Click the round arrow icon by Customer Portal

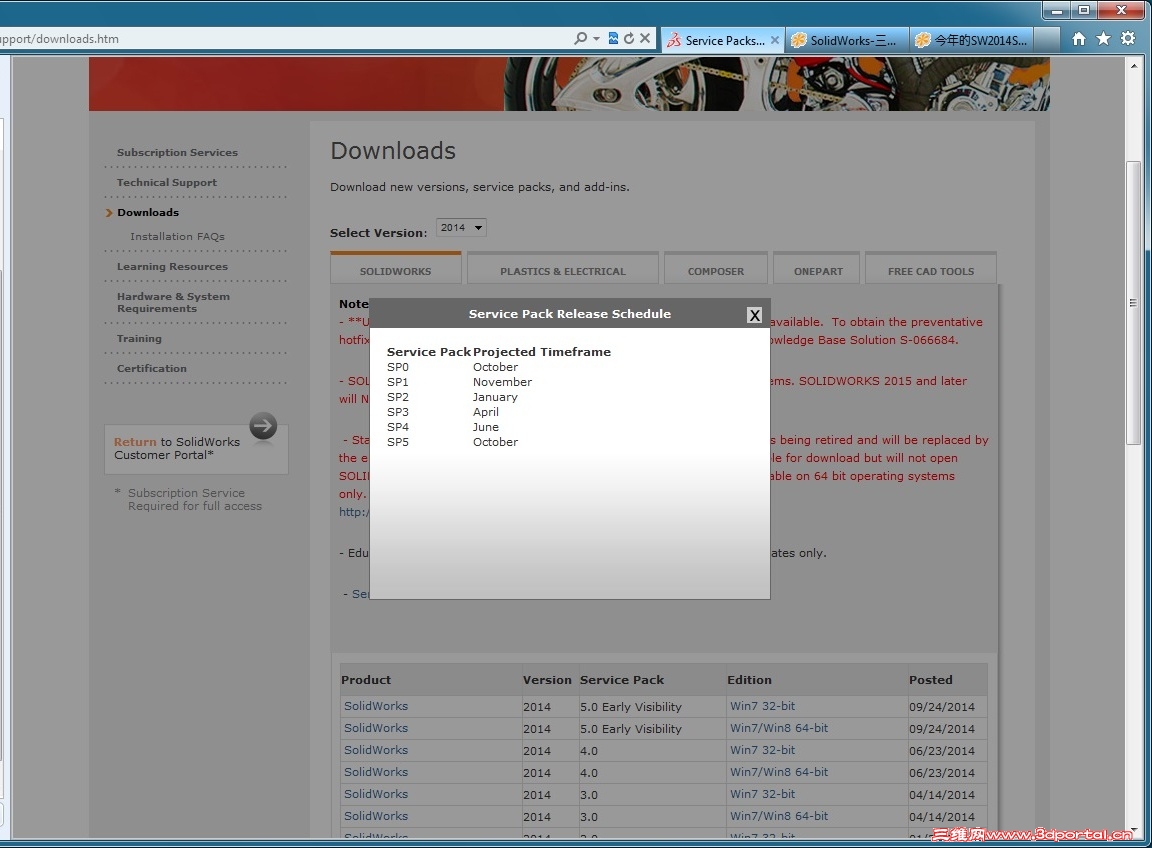click(x=263, y=425)
